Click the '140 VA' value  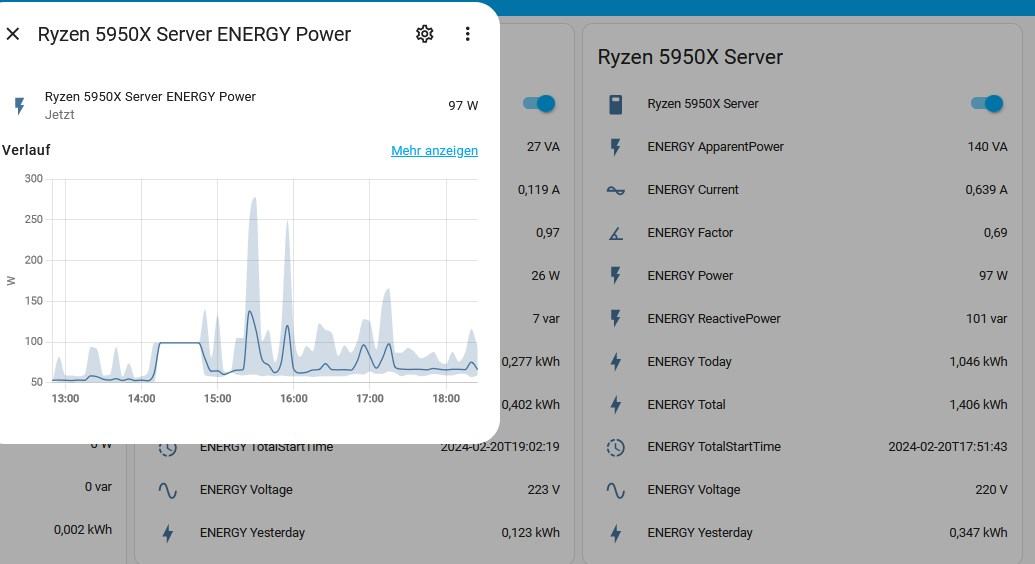(987, 147)
